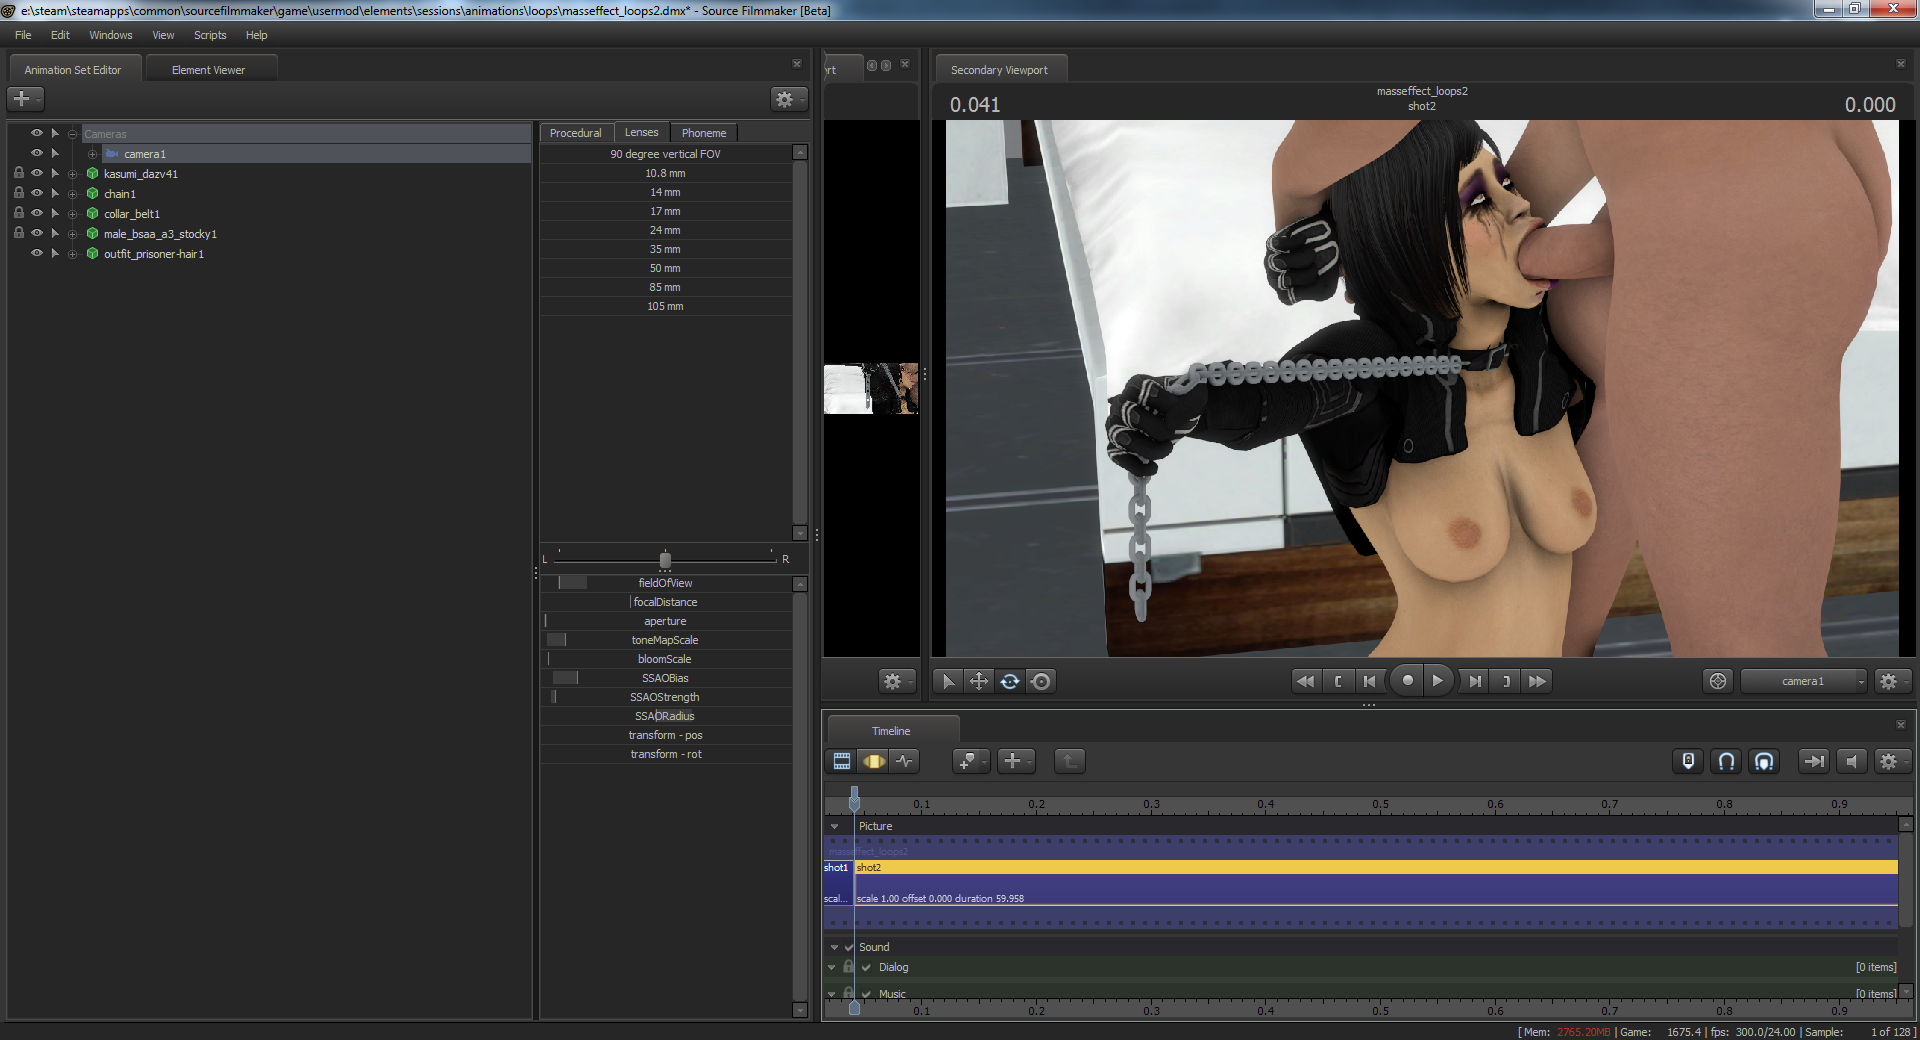Expand the collar_belt1 tree node
This screenshot has width=1920, height=1040.
click(73, 214)
